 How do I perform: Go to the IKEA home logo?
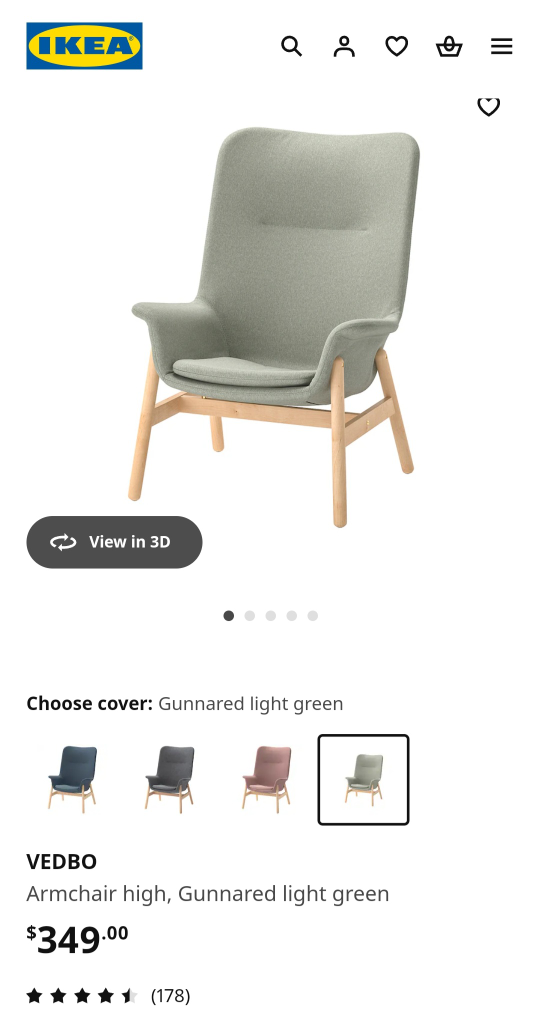(x=84, y=46)
